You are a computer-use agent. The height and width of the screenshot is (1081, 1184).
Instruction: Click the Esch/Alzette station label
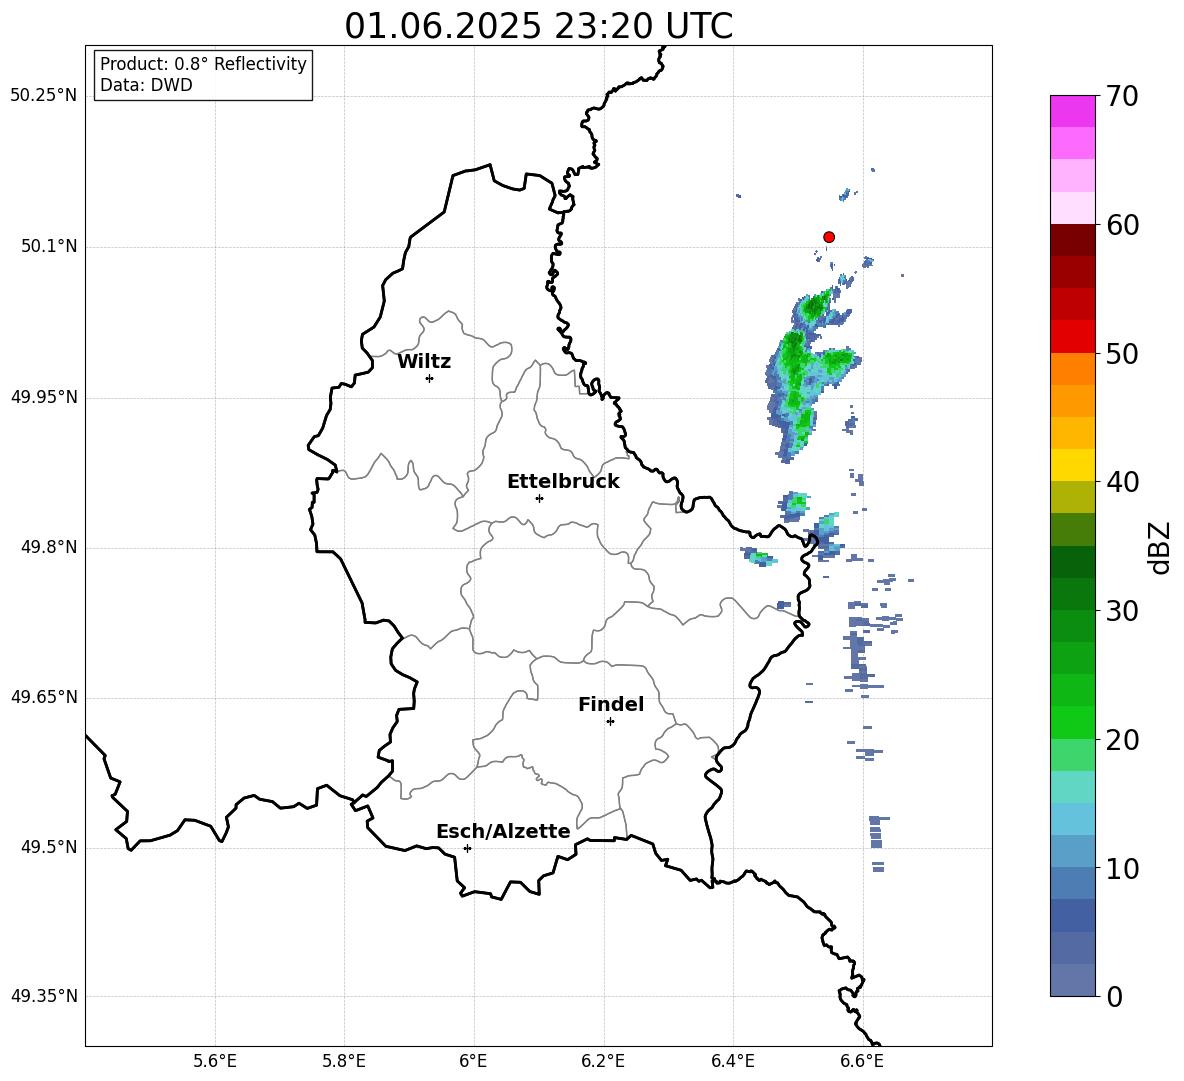[x=503, y=831]
